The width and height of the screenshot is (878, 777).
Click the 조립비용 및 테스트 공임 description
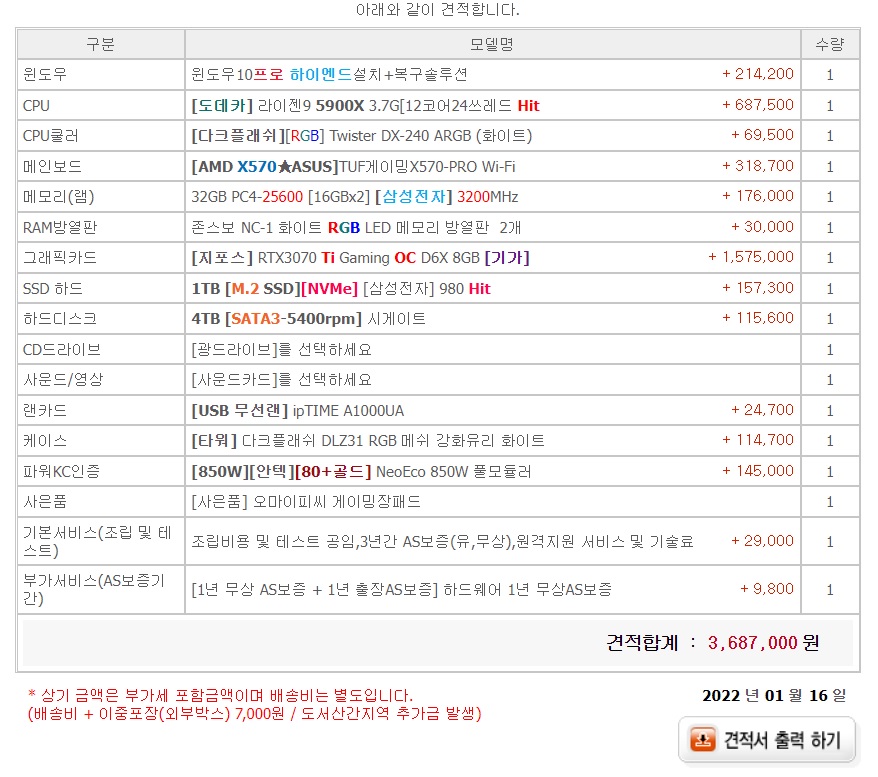[x=442, y=542]
